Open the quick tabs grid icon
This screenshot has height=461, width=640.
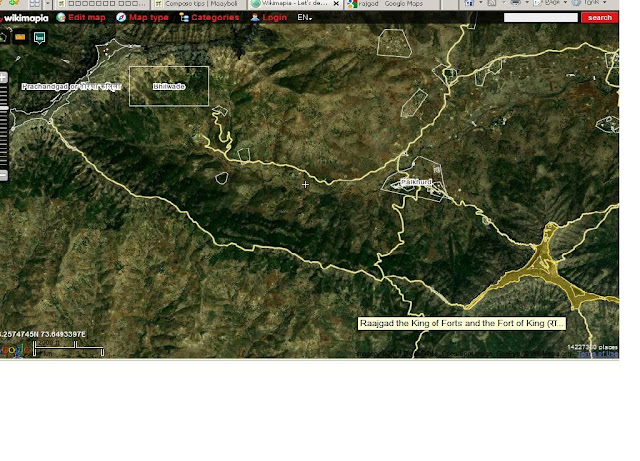click(x=35, y=4)
